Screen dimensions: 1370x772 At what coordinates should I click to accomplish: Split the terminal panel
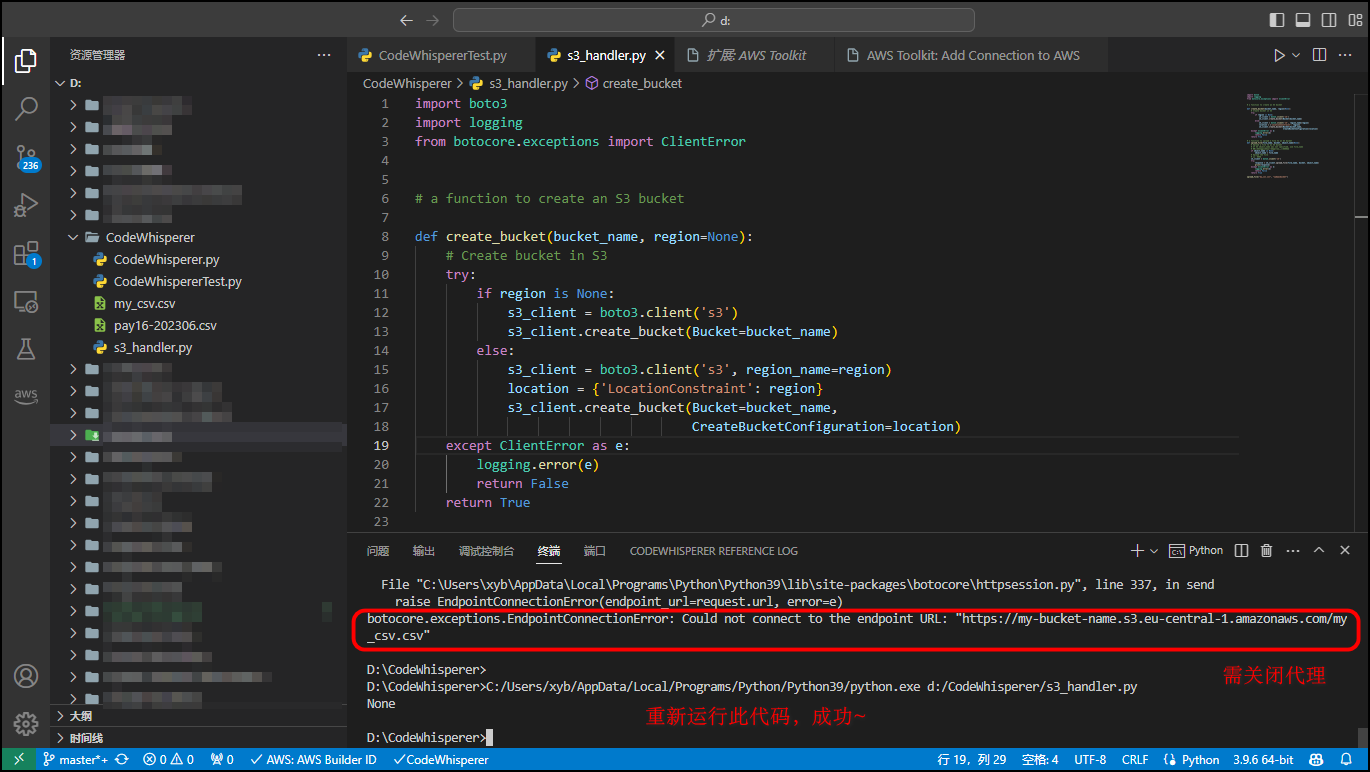click(x=1241, y=550)
